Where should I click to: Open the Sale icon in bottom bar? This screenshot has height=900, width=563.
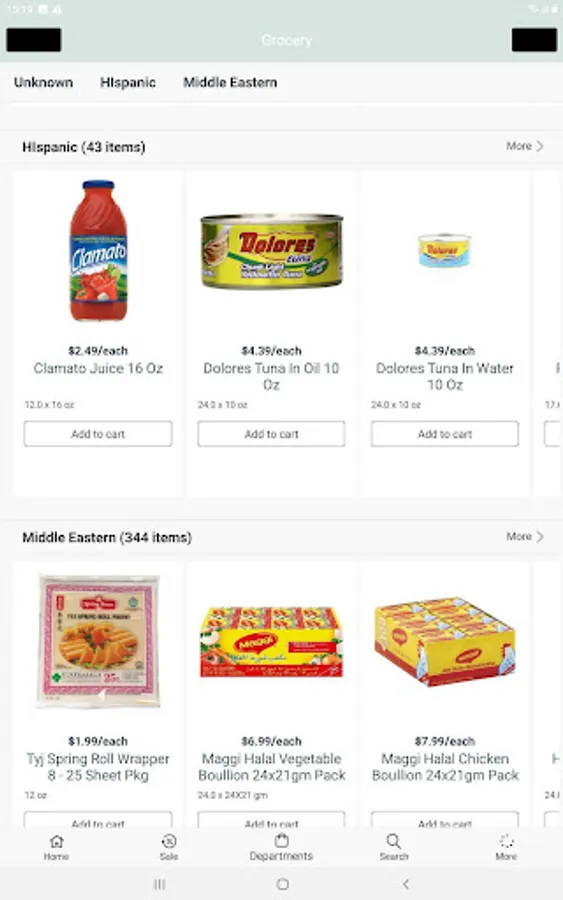pos(169,841)
